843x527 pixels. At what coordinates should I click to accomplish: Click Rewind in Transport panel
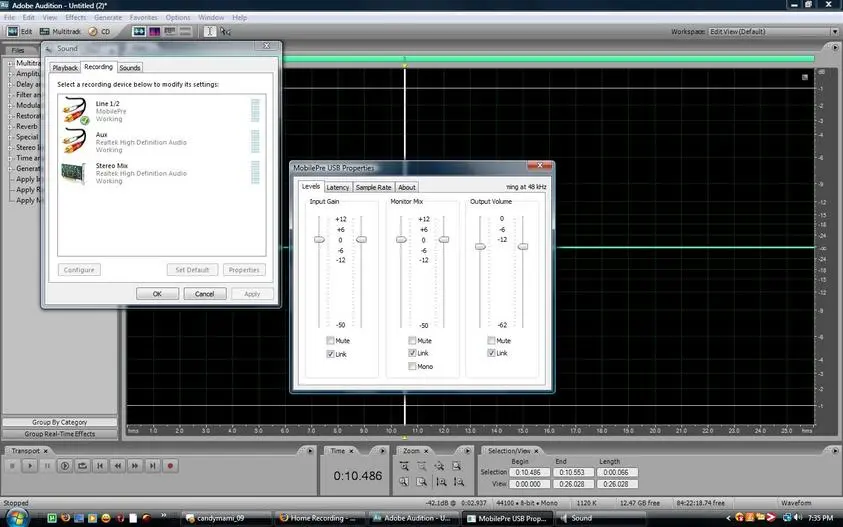(x=118, y=466)
